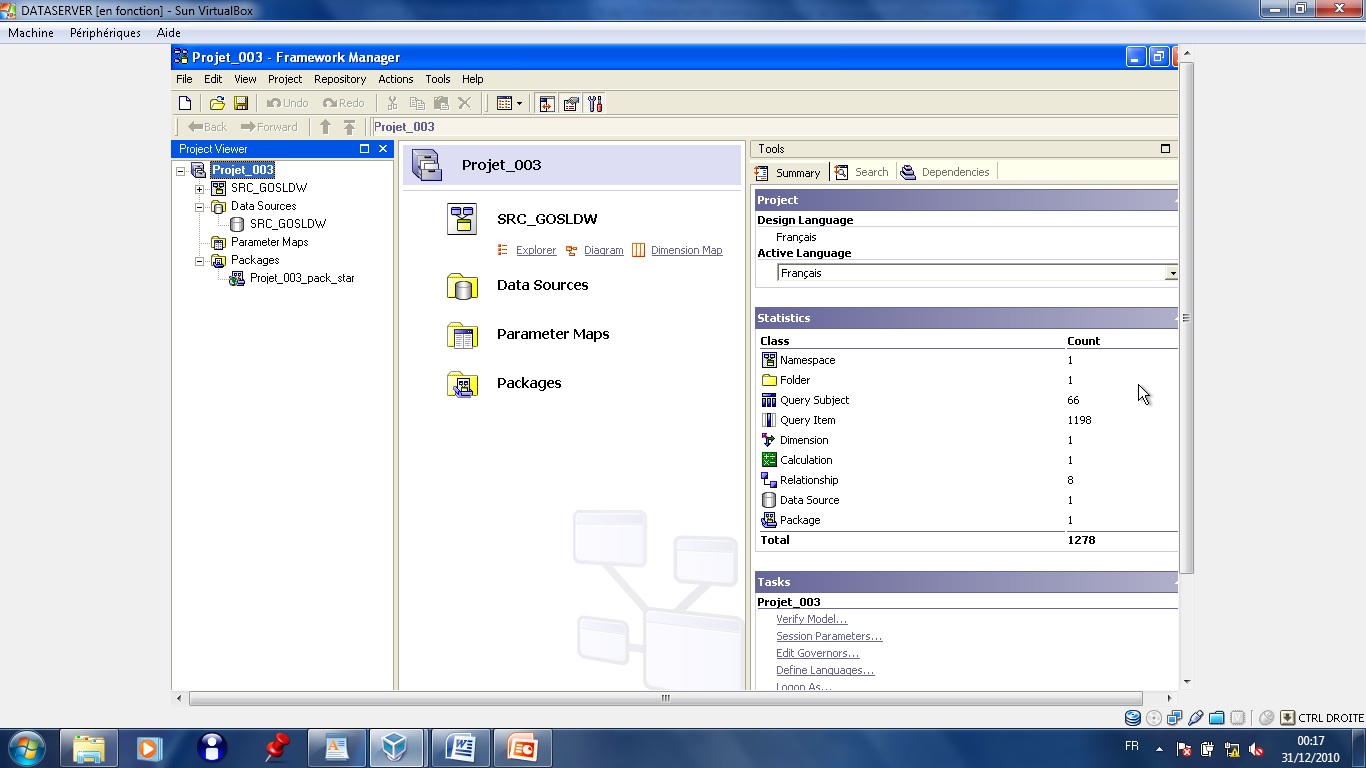
Task: Click the SRC_GOSLDW namespace icon in center
Action: click(462, 219)
